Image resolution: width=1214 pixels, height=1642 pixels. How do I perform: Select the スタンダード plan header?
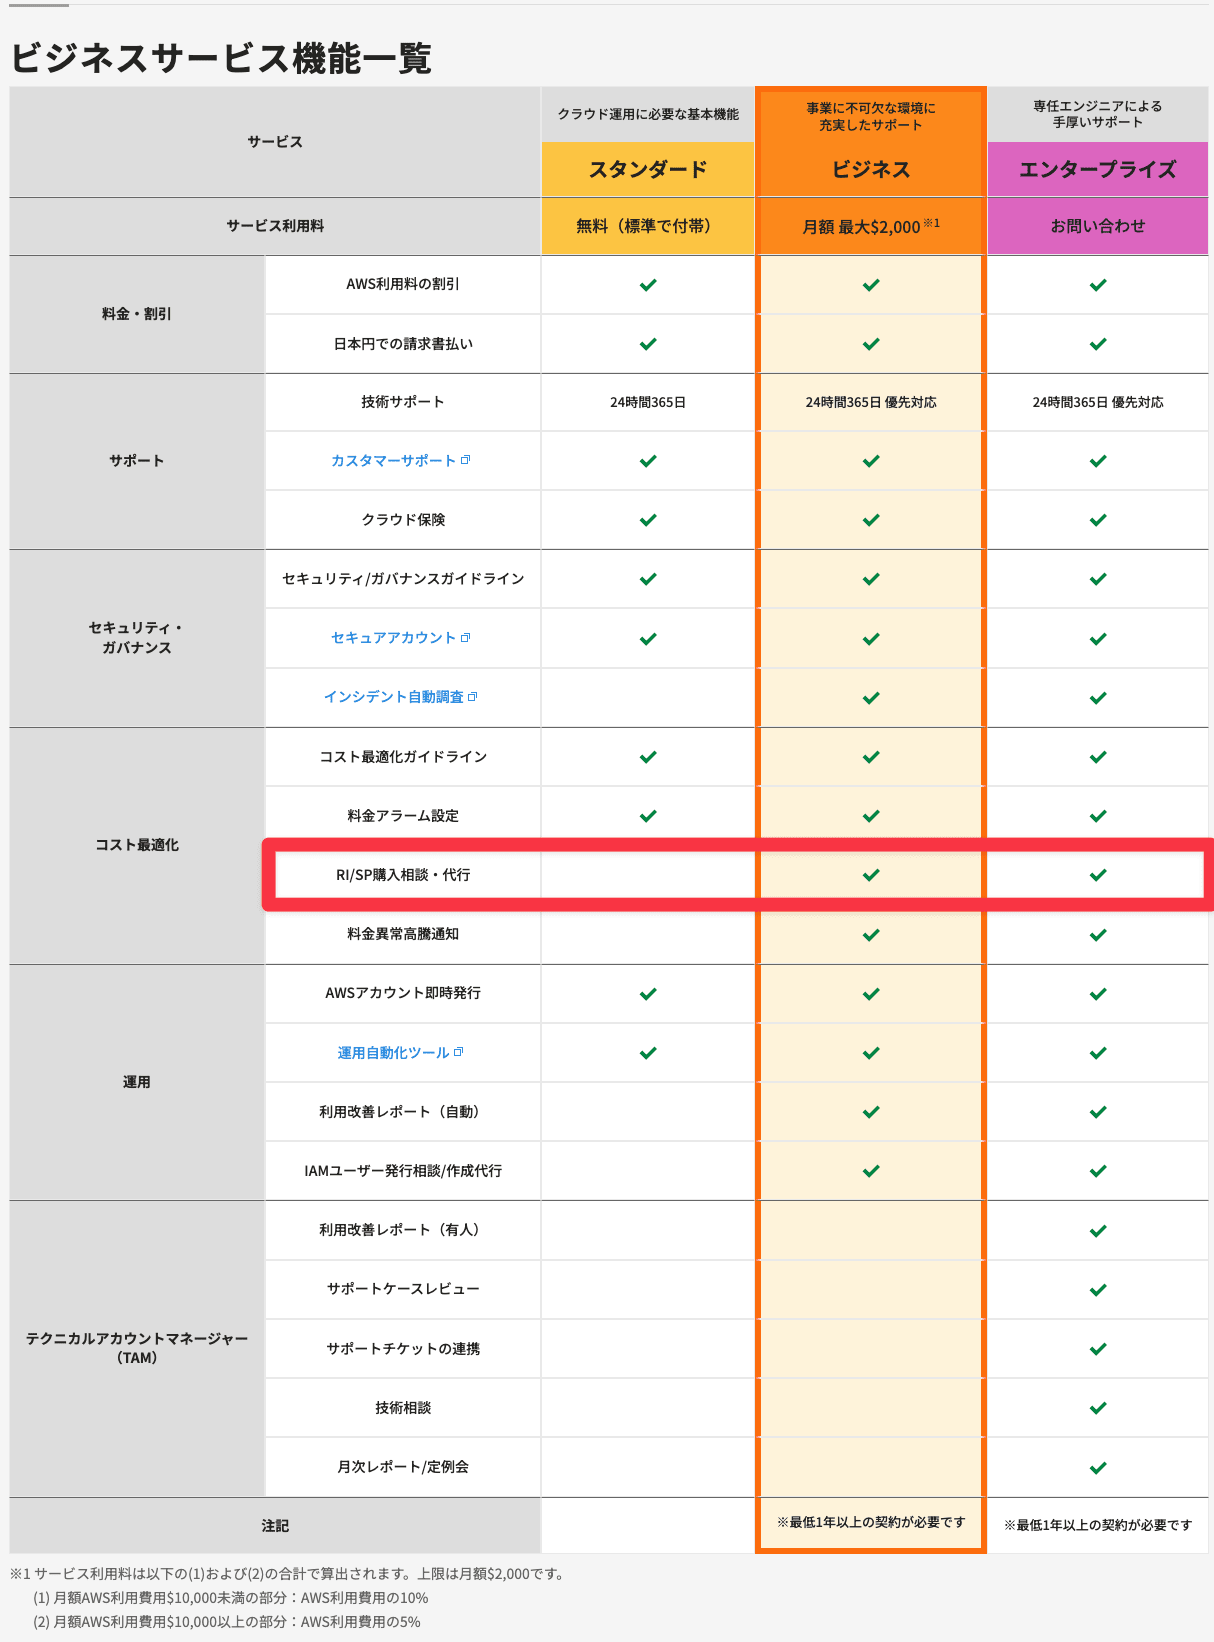pyautogui.click(x=648, y=169)
